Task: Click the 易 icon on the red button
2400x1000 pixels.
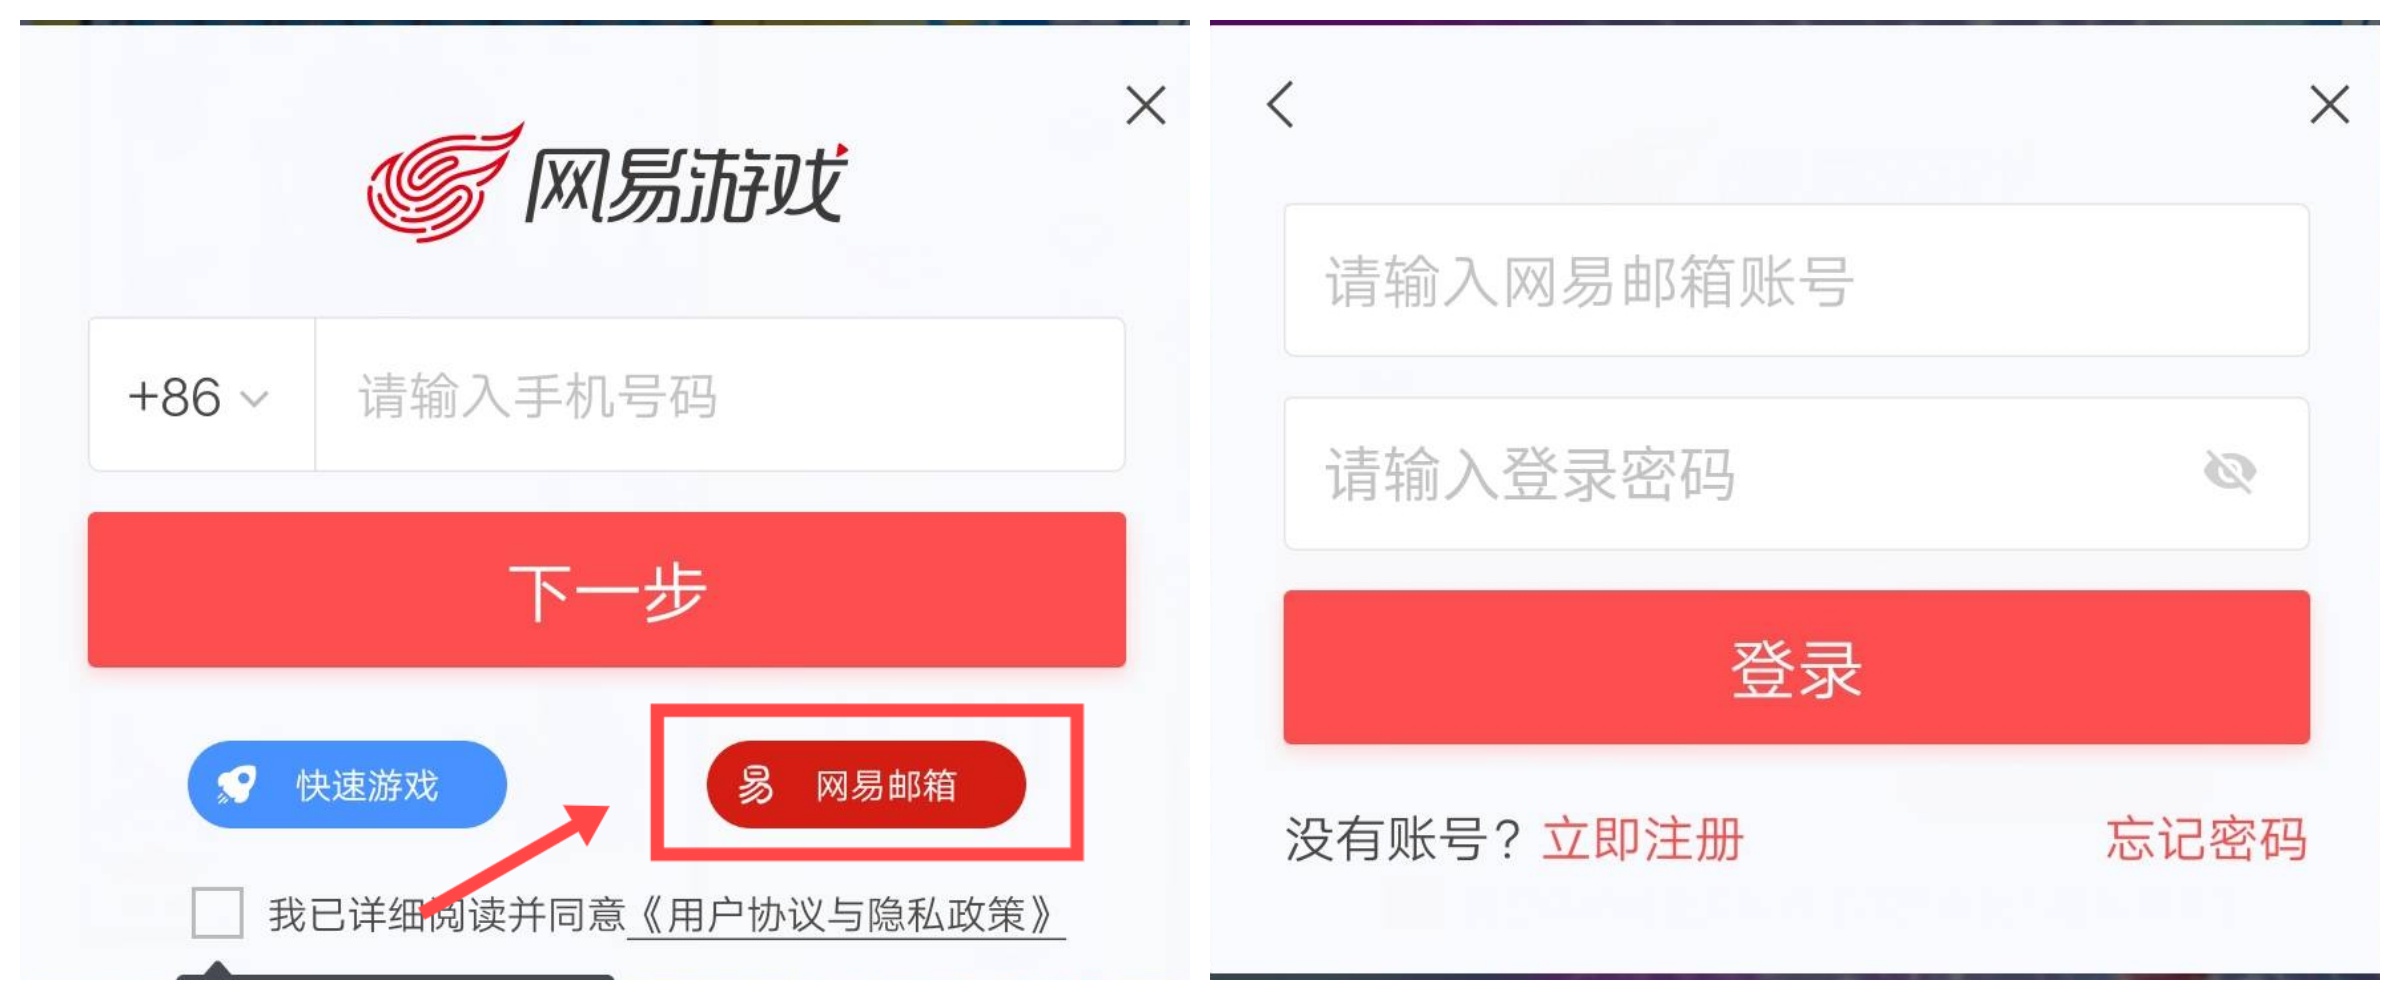Action: coord(756,785)
